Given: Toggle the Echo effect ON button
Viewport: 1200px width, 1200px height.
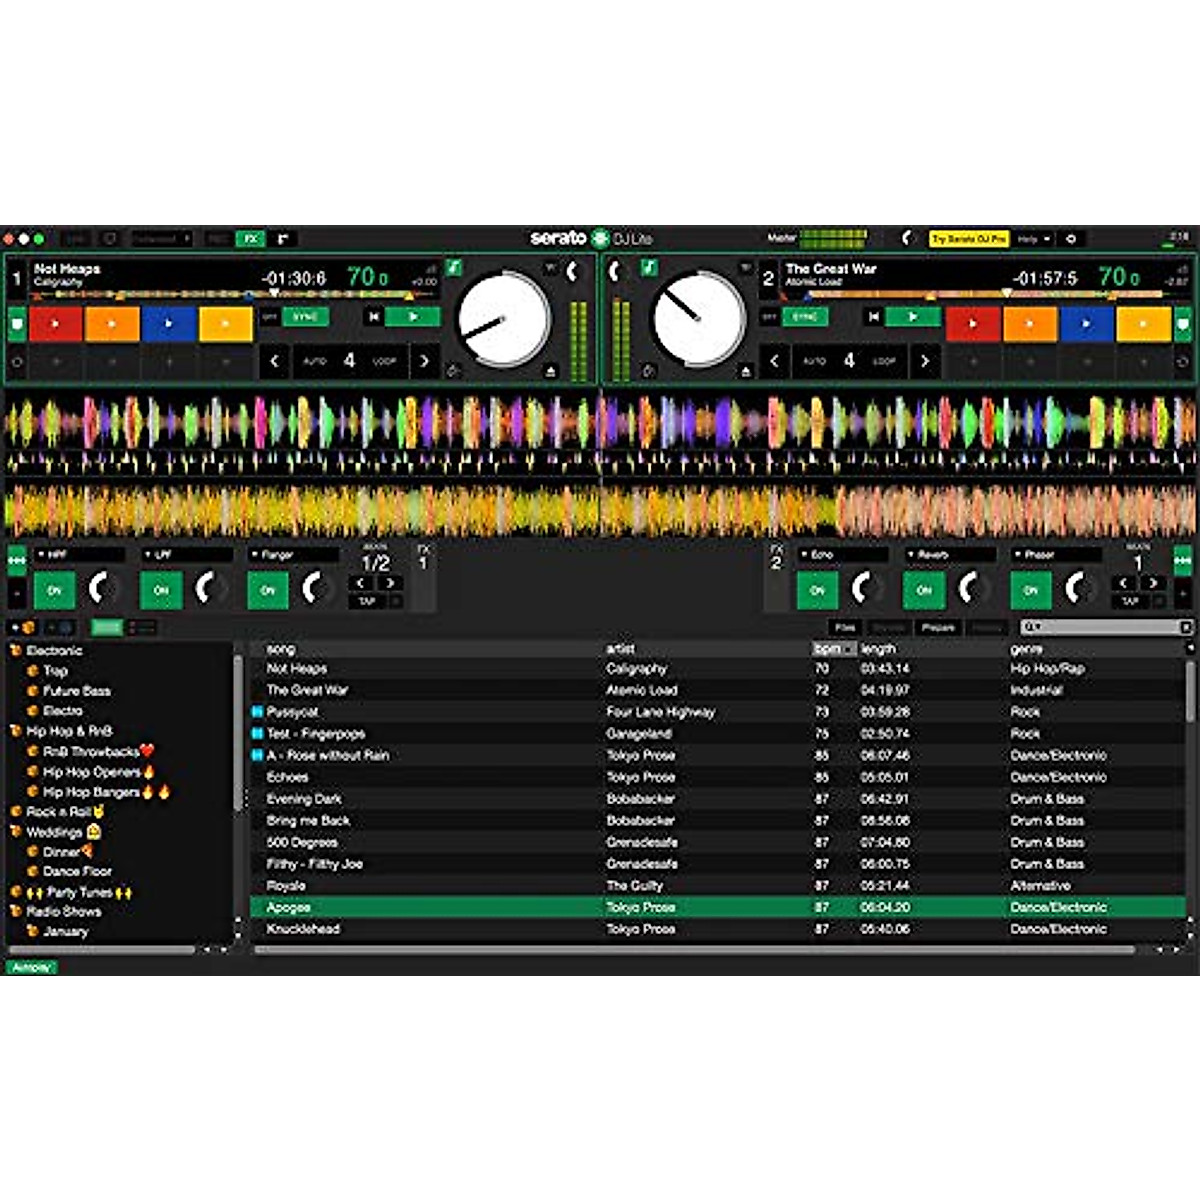Looking at the screenshot, I should (x=817, y=590).
